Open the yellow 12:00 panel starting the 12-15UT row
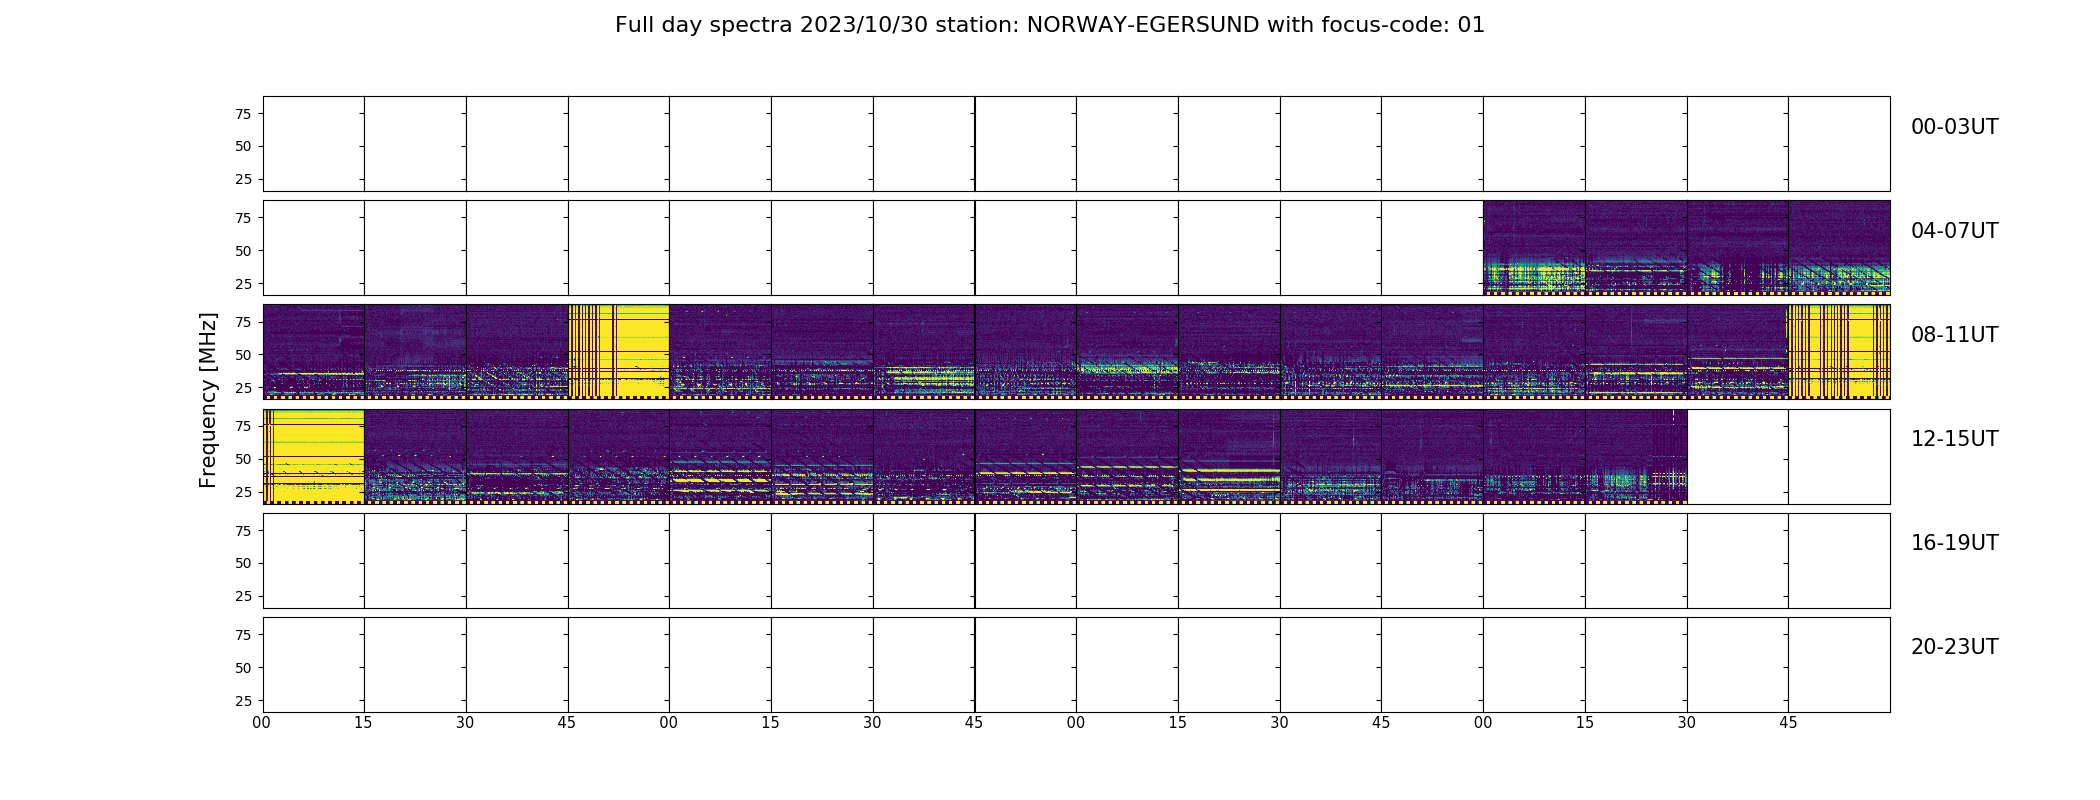 coord(314,456)
